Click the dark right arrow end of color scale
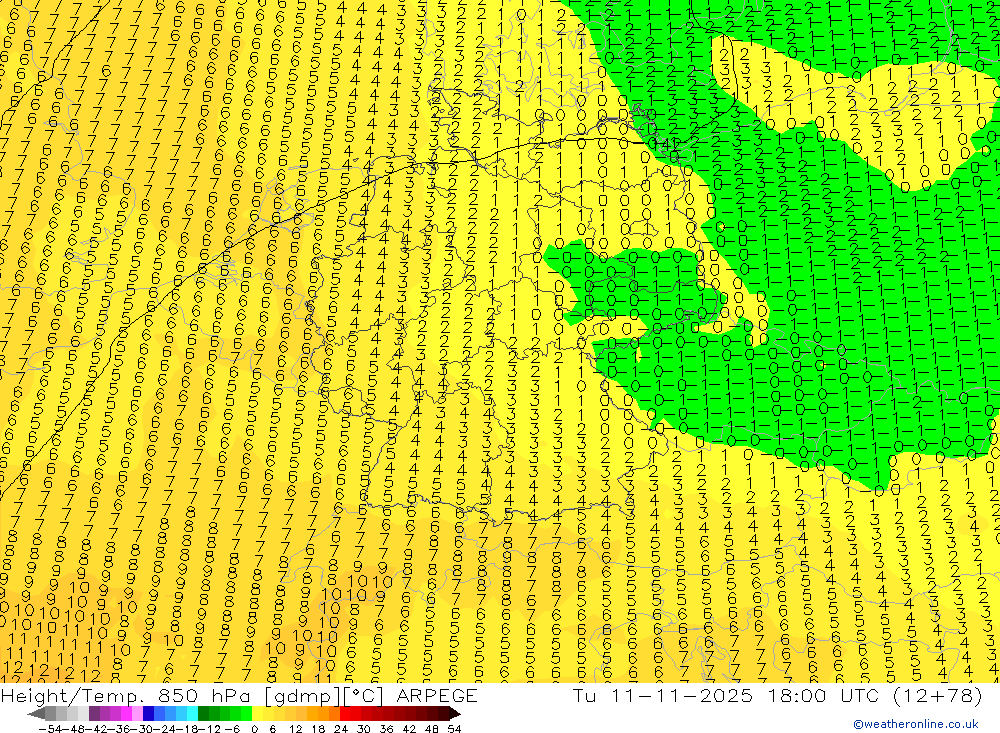The image size is (1000, 733). point(453,714)
